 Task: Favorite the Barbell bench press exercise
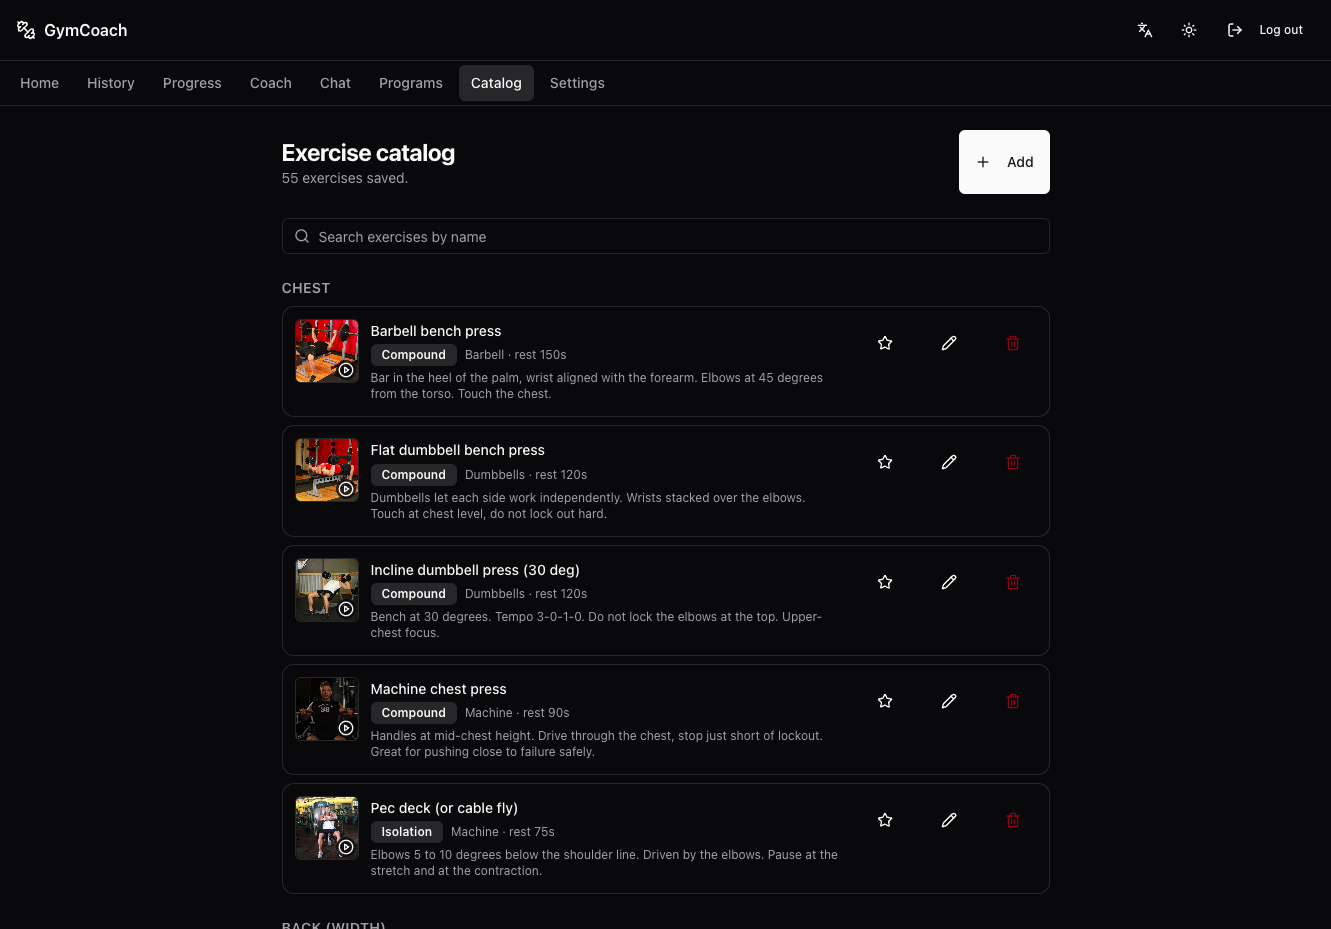pyautogui.click(x=885, y=343)
